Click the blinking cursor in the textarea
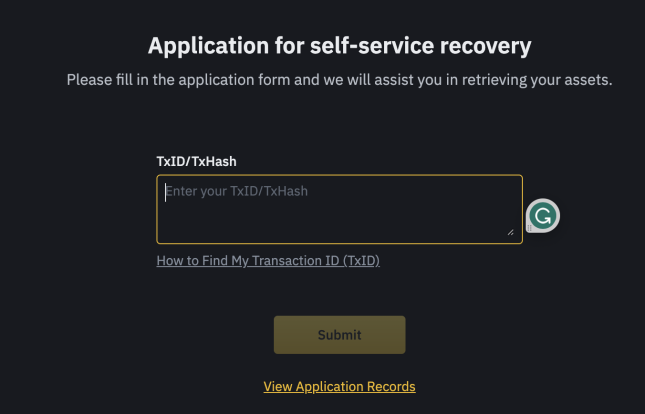The image size is (645, 414). tap(165, 192)
